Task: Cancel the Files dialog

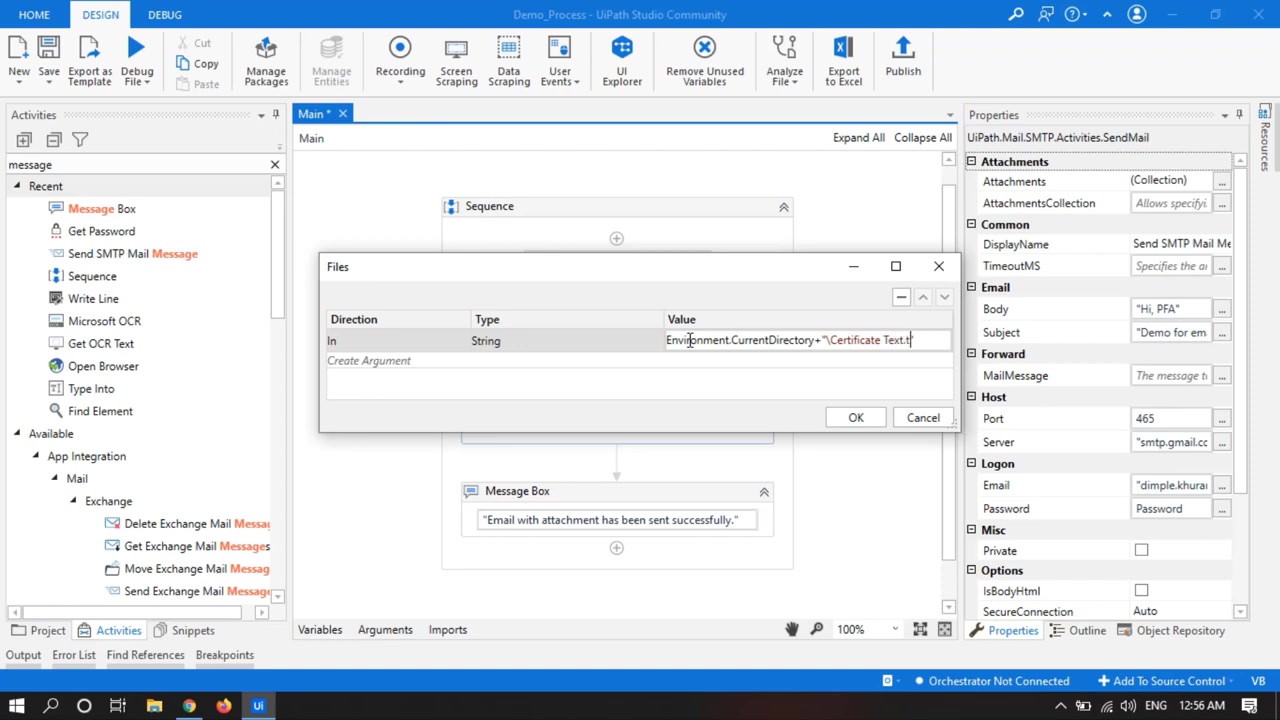Action: [923, 418]
